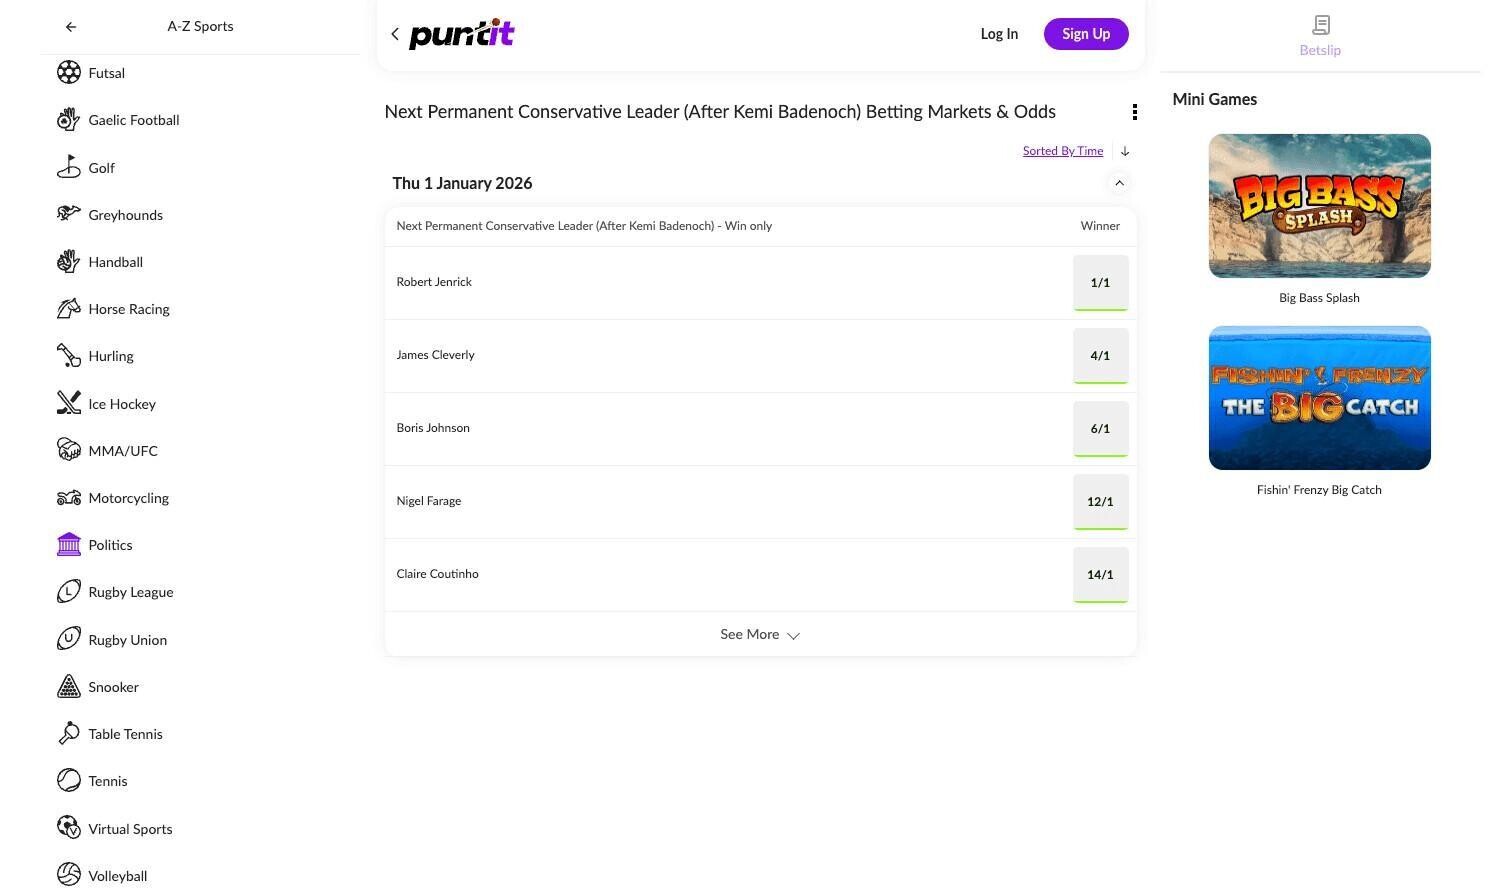Expand See More selections
1491x891 pixels.
(760, 635)
